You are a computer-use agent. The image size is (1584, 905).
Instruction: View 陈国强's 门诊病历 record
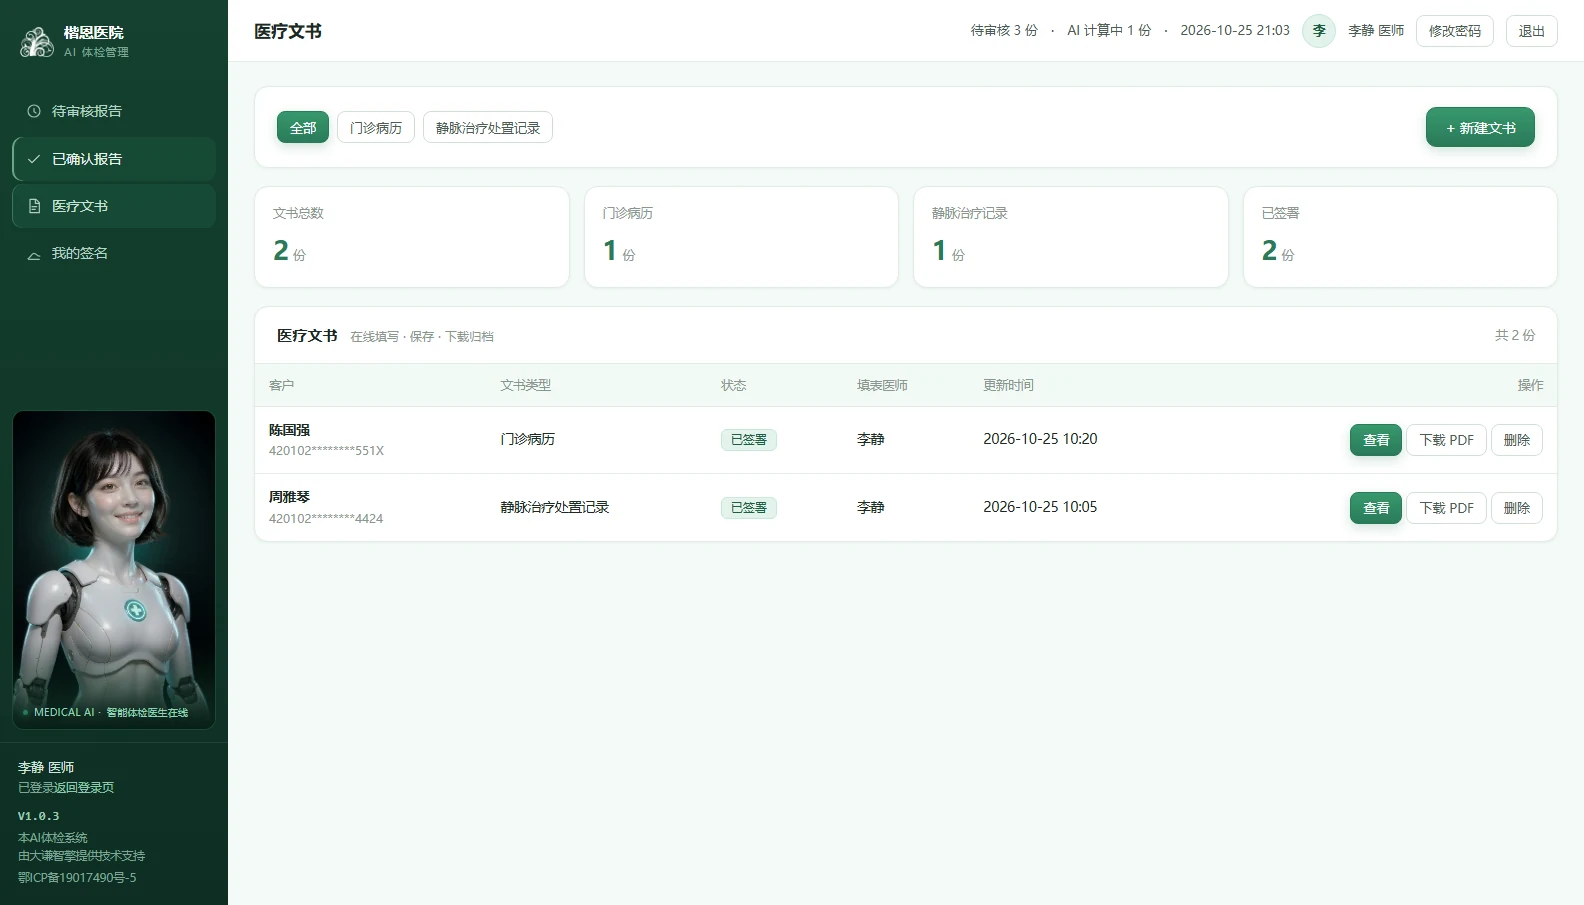(1376, 440)
